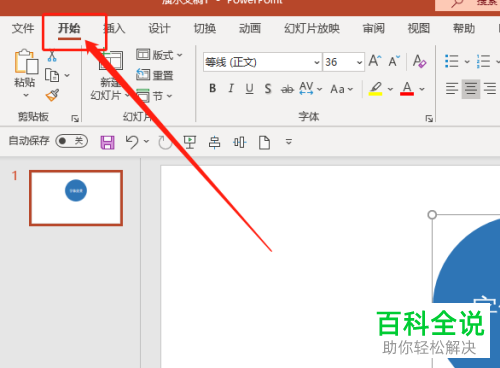Open the 剪贴板 clipboard dialog launcher
Viewport: 500px width, 368px height.
[75, 118]
